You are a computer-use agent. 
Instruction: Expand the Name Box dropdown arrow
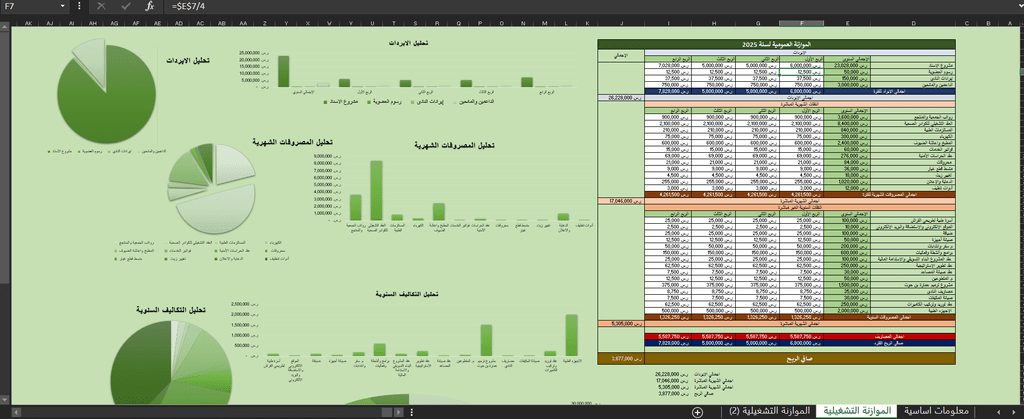pyautogui.click(x=63, y=6)
